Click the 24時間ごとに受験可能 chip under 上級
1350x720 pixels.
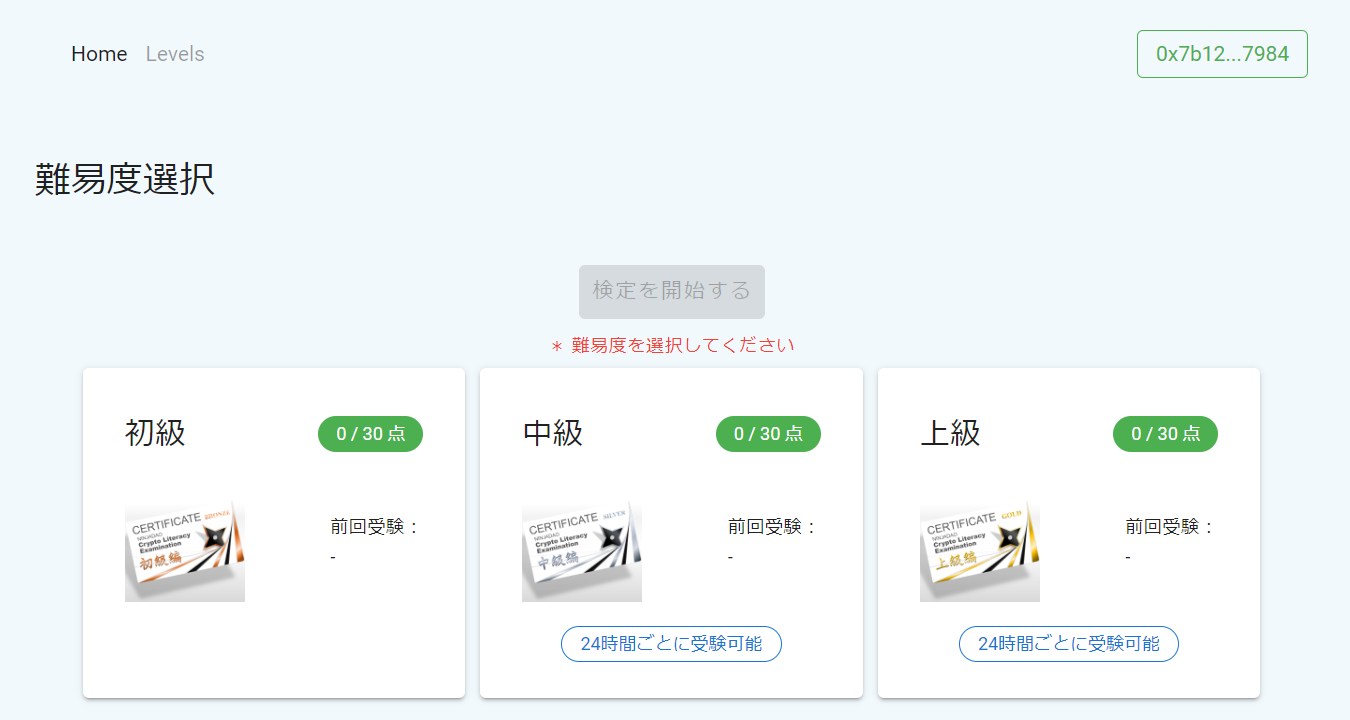click(1069, 644)
